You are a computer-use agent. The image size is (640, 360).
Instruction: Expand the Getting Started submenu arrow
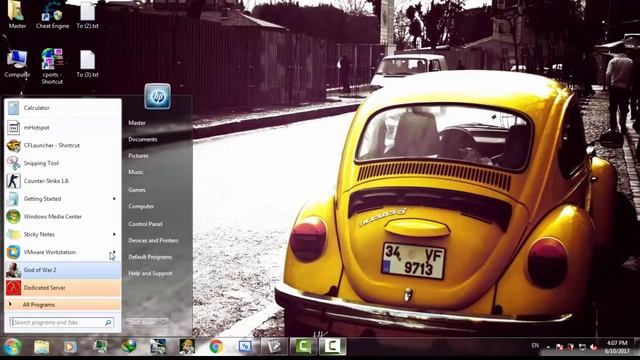pyautogui.click(x=114, y=199)
